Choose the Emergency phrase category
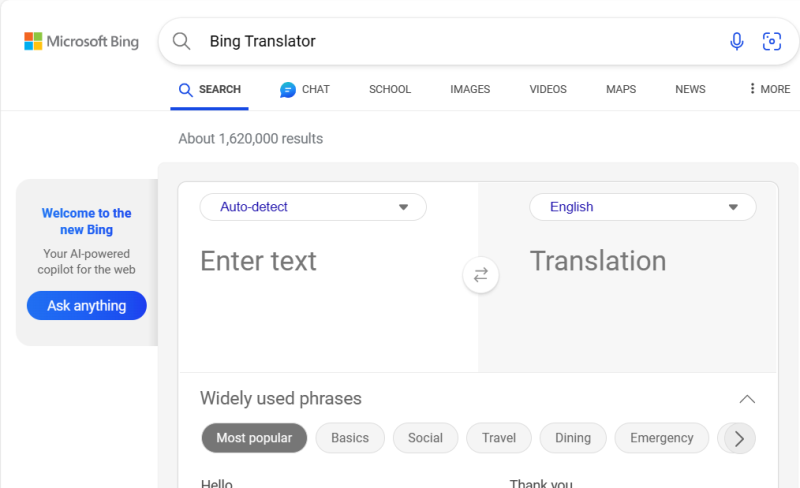 (x=661, y=438)
